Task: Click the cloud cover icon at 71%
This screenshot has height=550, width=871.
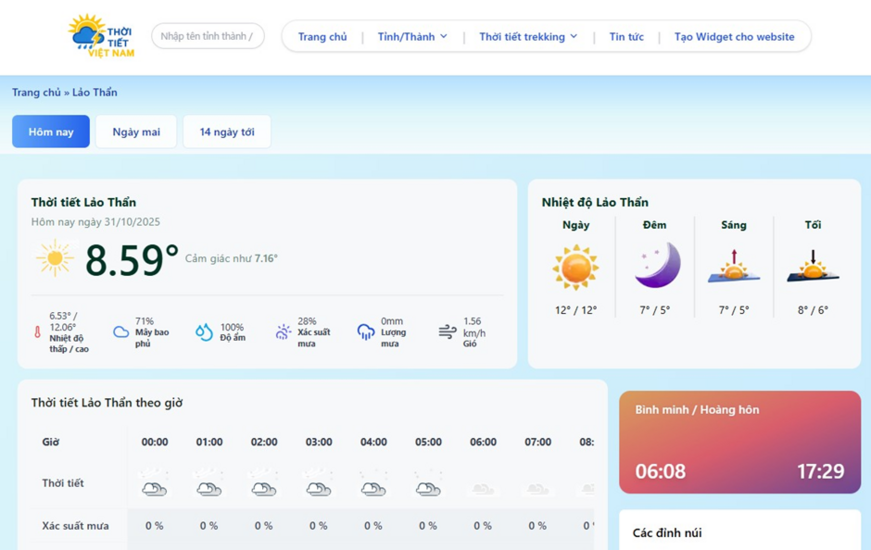Action: (x=121, y=332)
